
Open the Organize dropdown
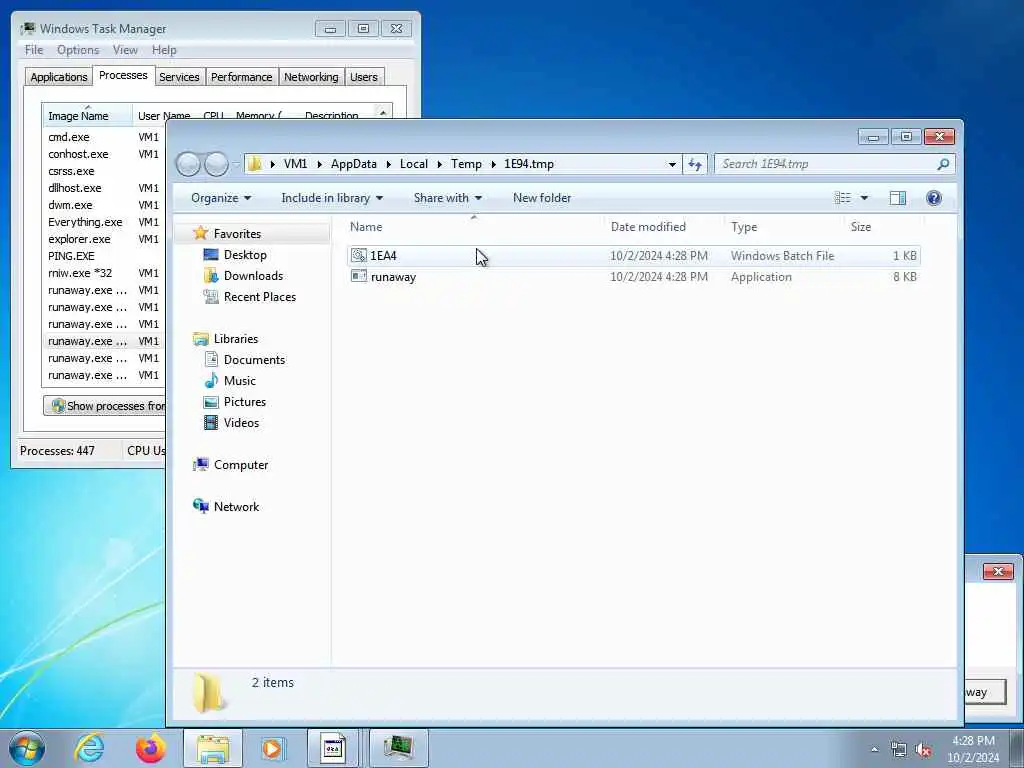pyautogui.click(x=221, y=198)
